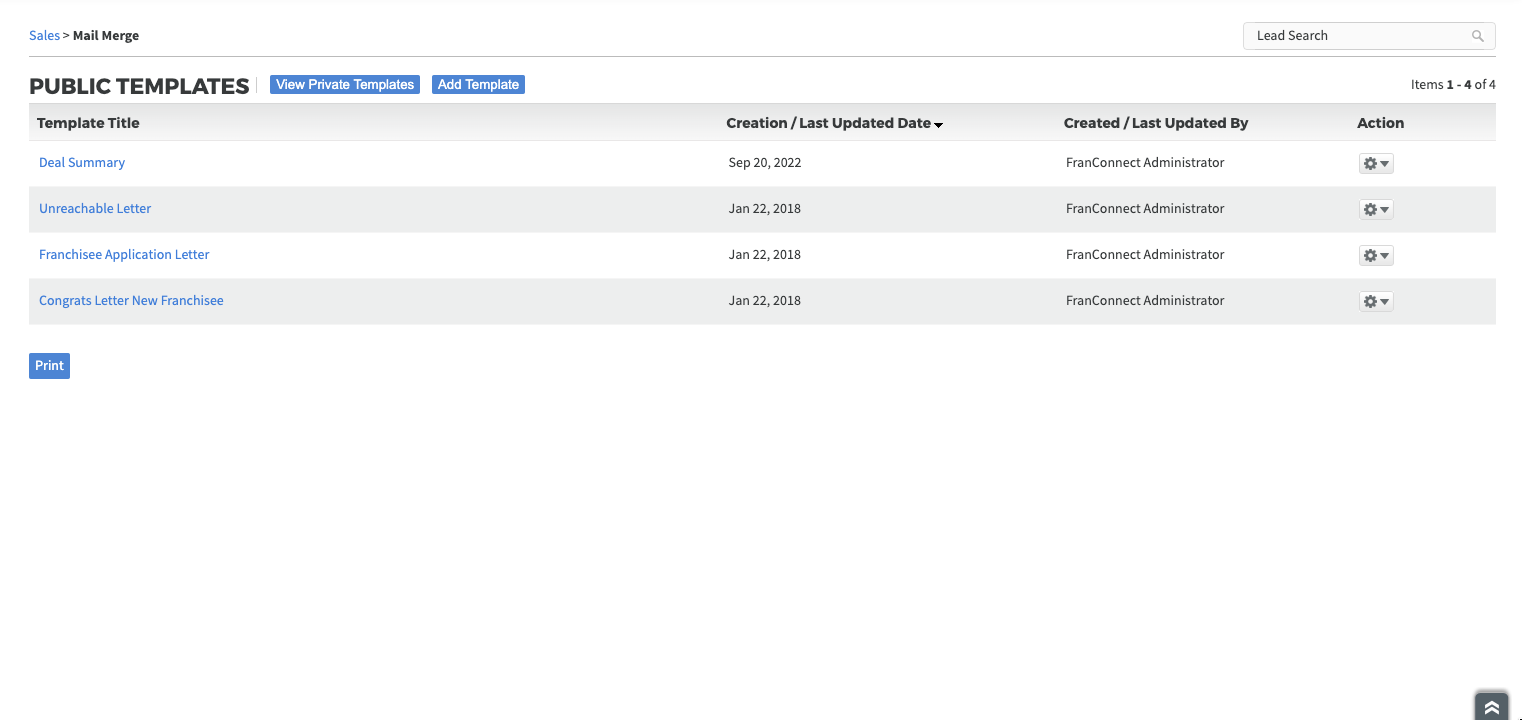Open the Franchisee Application Letter template
Screen dimensions: 1522x720
click(124, 255)
